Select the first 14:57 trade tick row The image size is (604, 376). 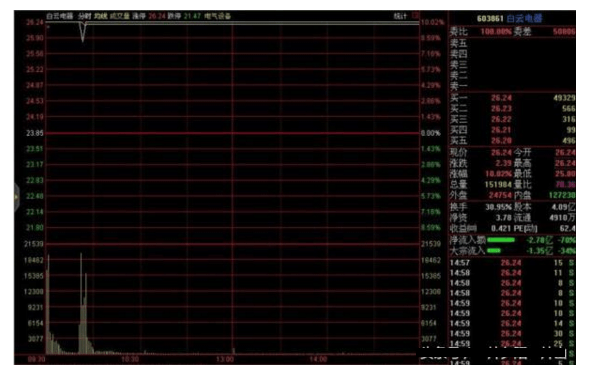click(512, 263)
